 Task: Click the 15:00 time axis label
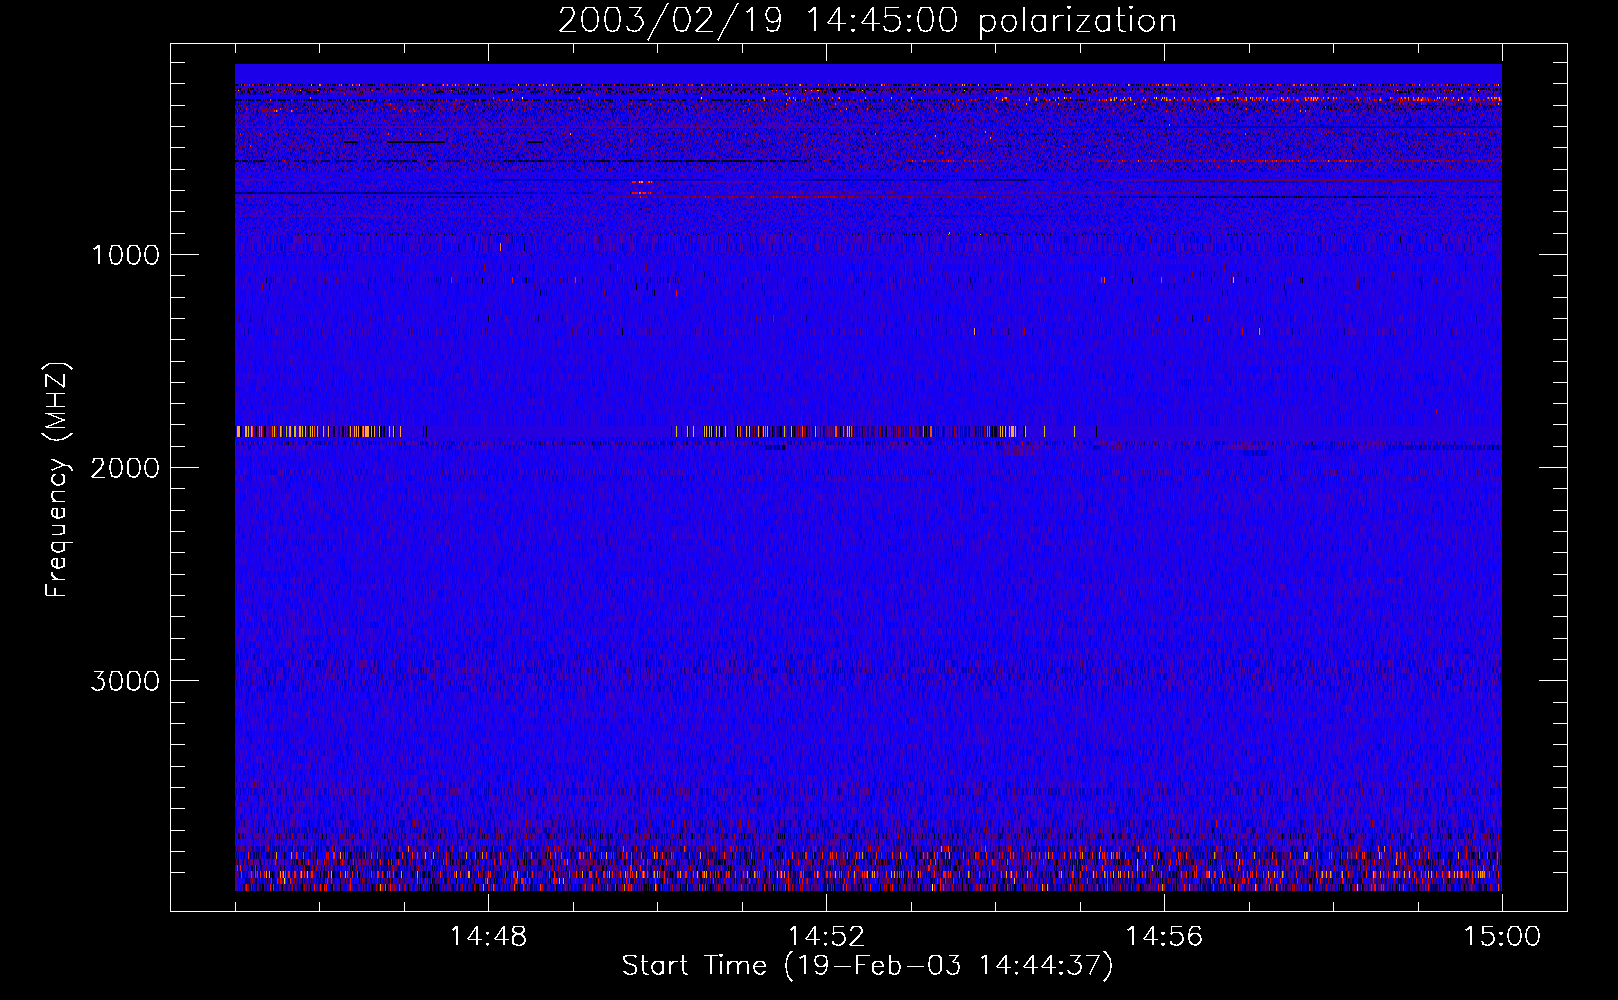pyautogui.click(x=1502, y=937)
